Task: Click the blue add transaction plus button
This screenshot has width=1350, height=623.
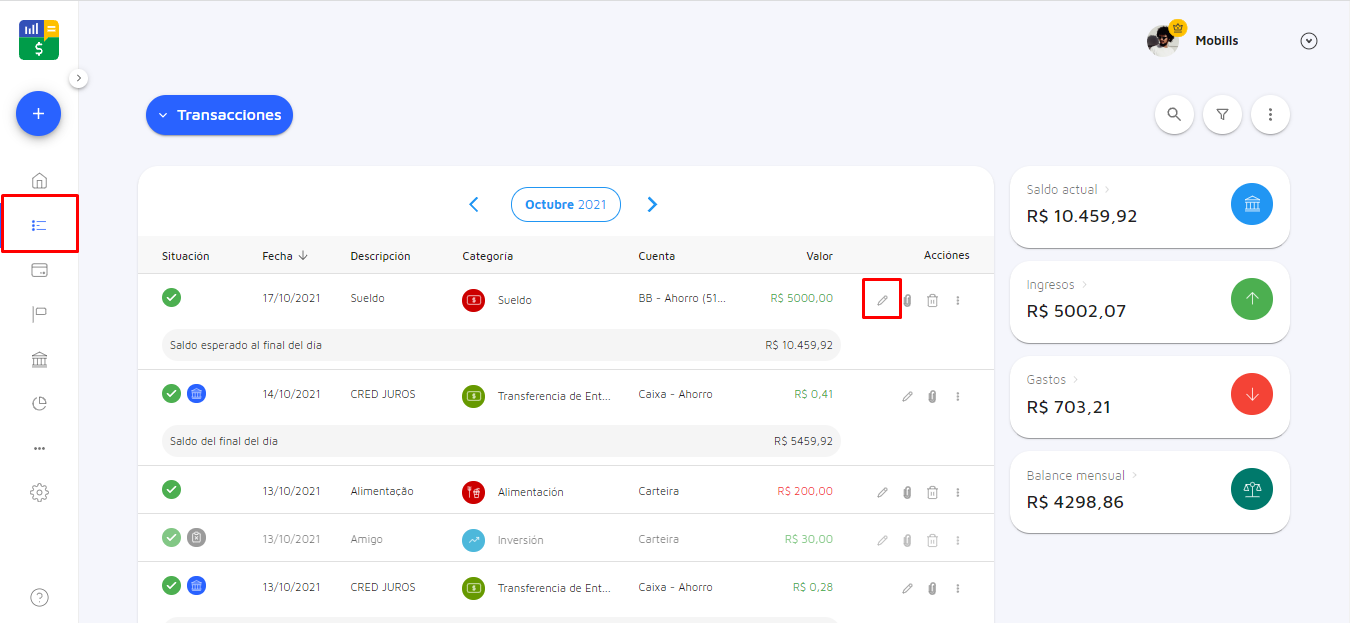Action: point(38,114)
